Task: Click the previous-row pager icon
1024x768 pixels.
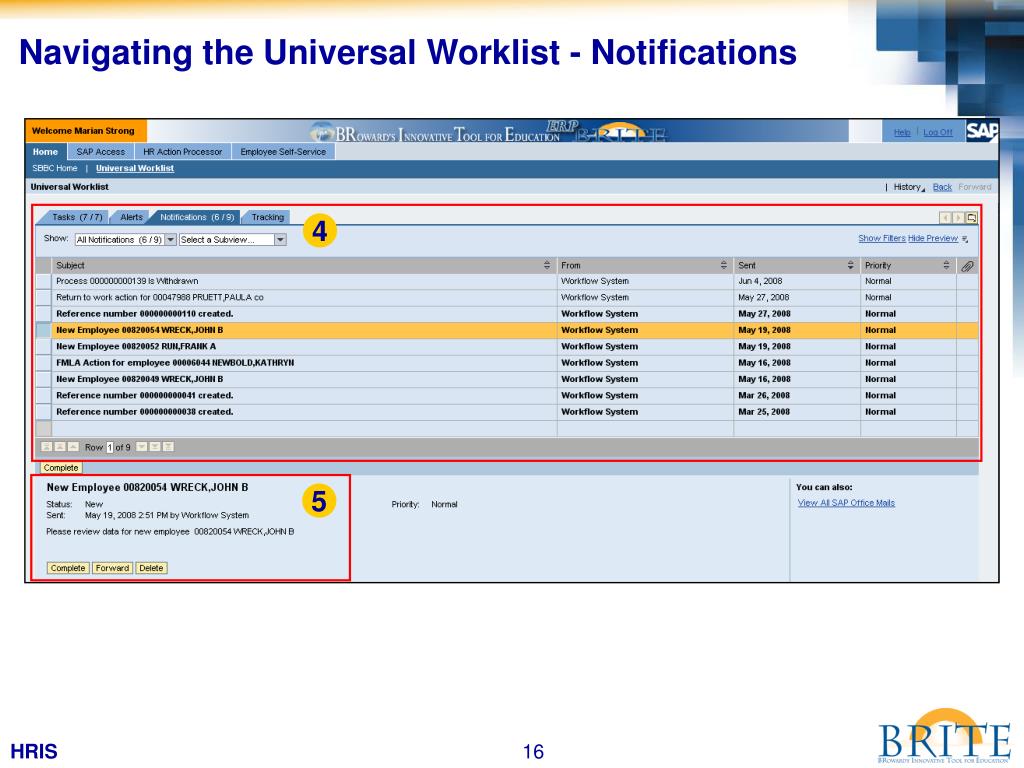Action: (73, 447)
